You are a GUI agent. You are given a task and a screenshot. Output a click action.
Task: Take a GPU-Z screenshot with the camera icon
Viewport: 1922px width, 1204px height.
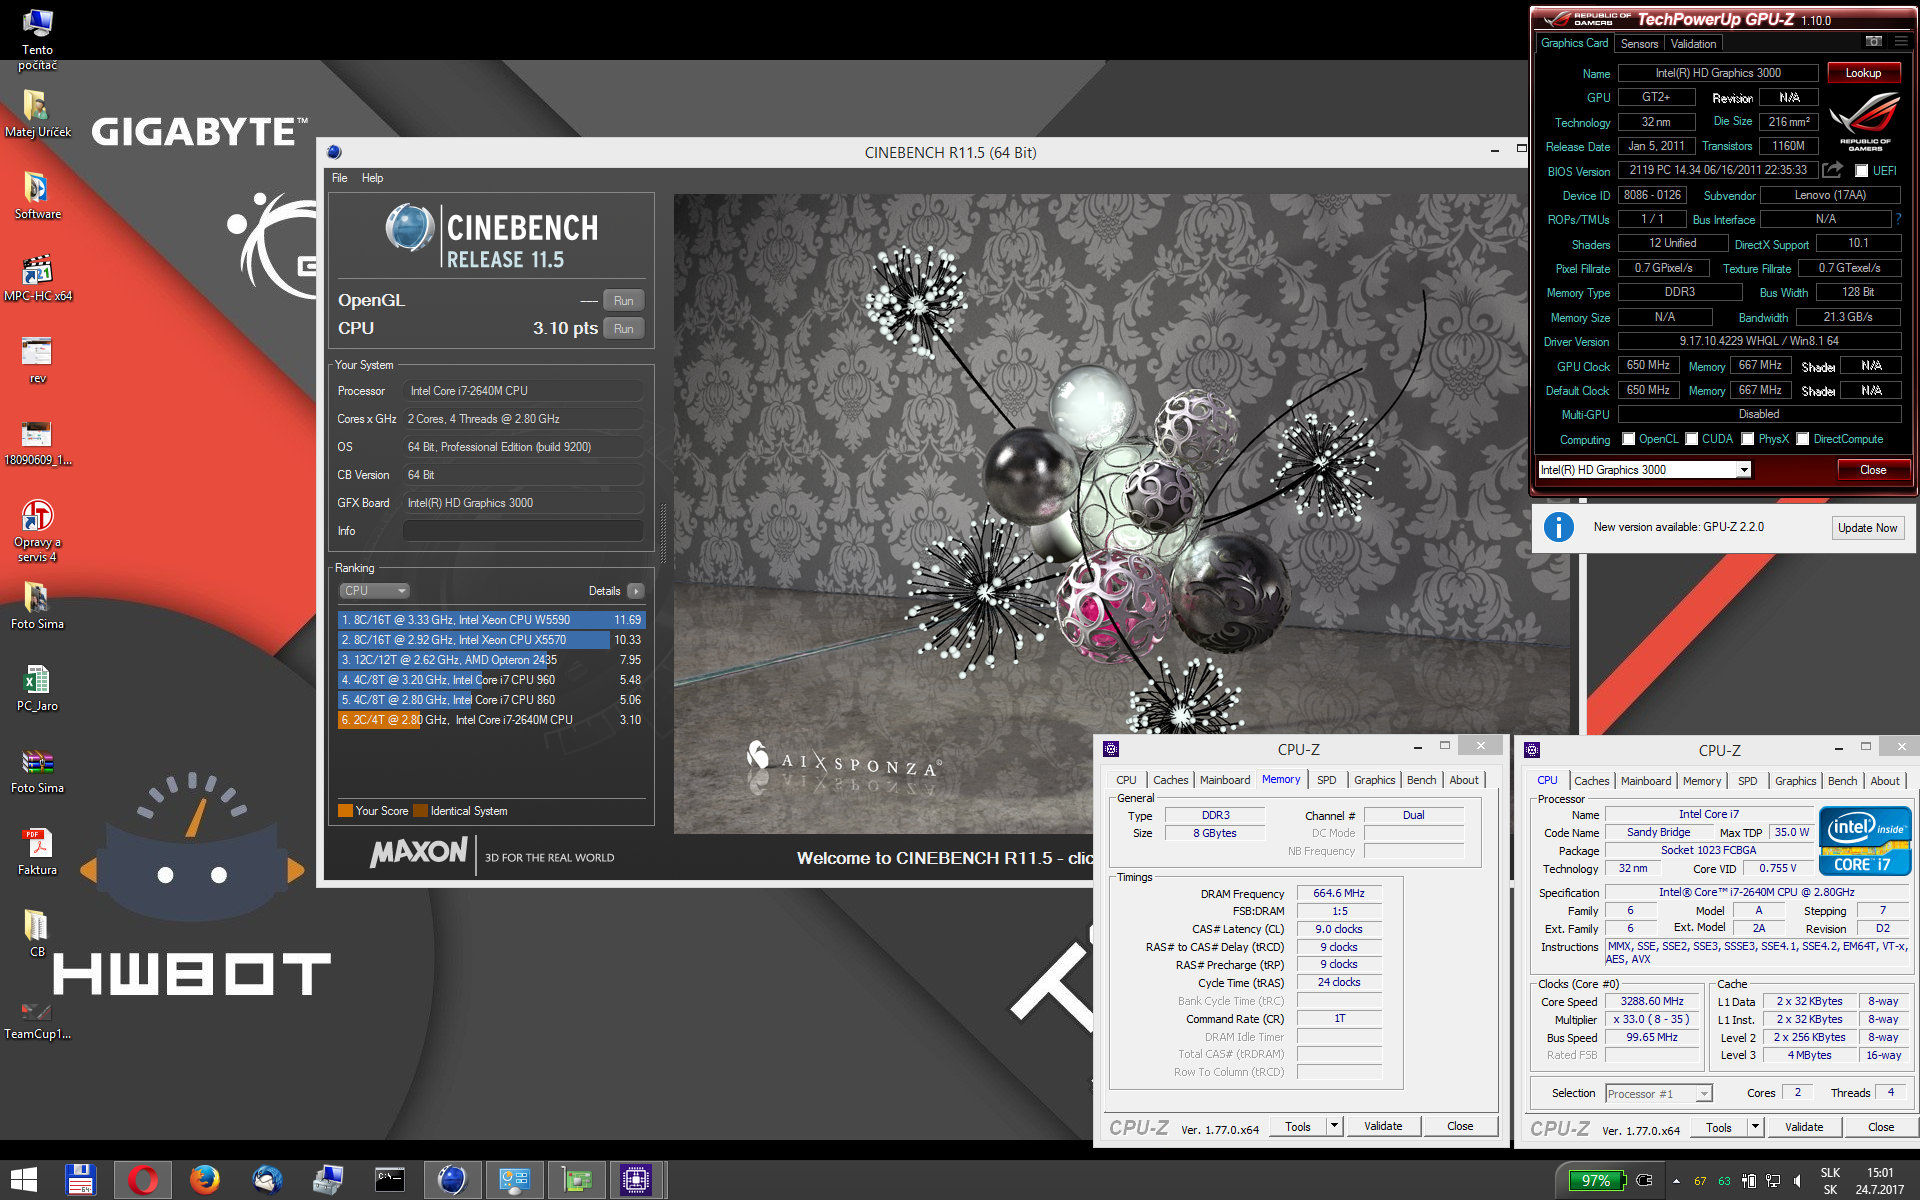(x=1874, y=42)
